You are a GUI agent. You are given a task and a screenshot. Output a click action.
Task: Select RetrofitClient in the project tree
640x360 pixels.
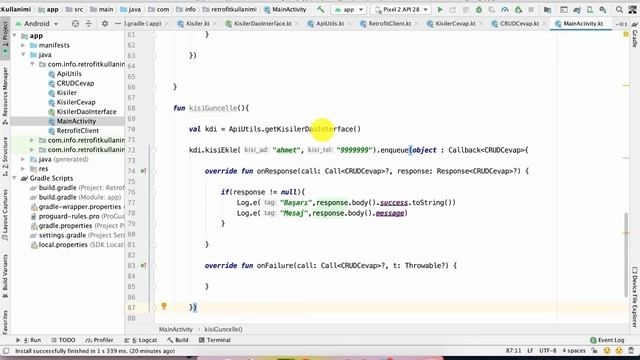(x=78, y=131)
